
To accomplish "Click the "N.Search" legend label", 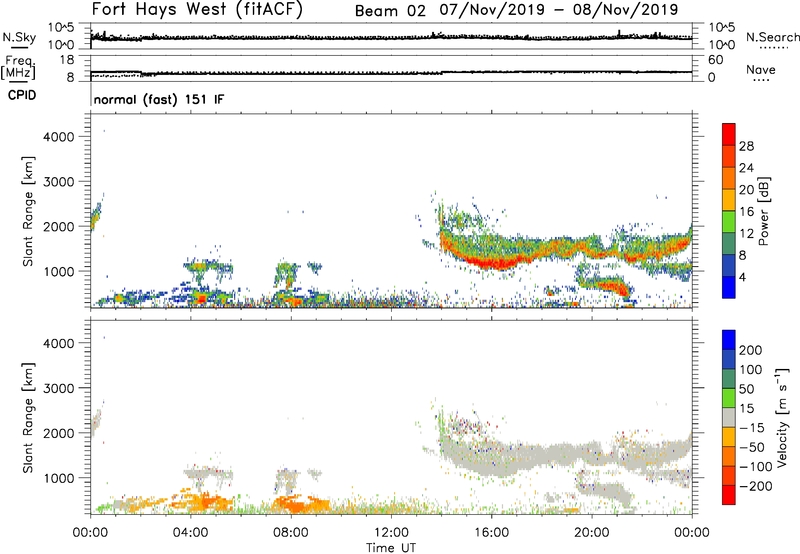I will tap(773, 37).
